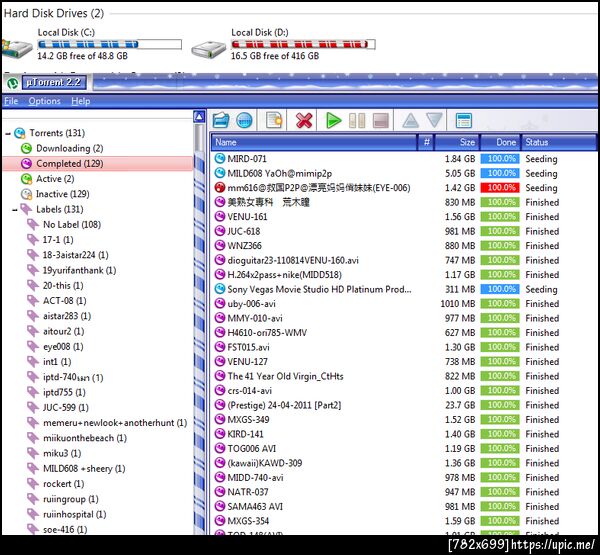This screenshot has width=600, height=555.
Task: Click the red X Remove torrent icon
Action: pyautogui.click(x=304, y=121)
